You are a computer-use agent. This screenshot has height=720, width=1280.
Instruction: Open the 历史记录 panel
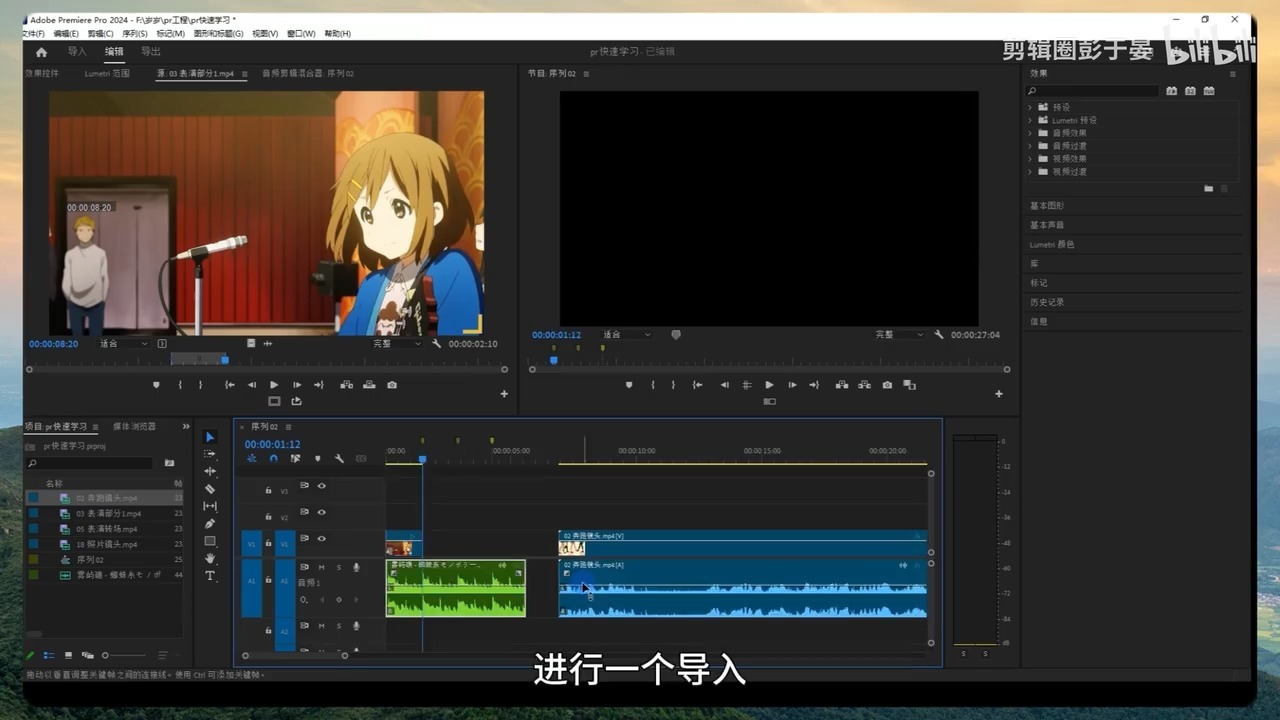[x=1047, y=302]
